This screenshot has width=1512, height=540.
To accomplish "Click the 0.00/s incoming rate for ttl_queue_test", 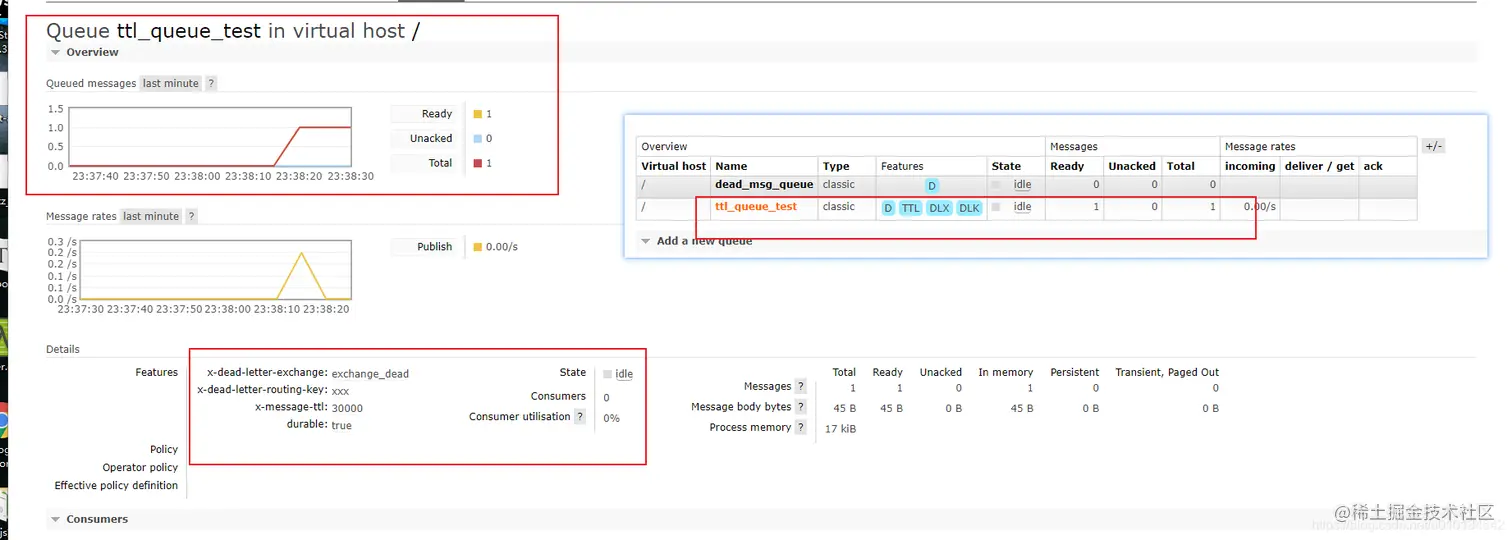I will click(1260, 207).
